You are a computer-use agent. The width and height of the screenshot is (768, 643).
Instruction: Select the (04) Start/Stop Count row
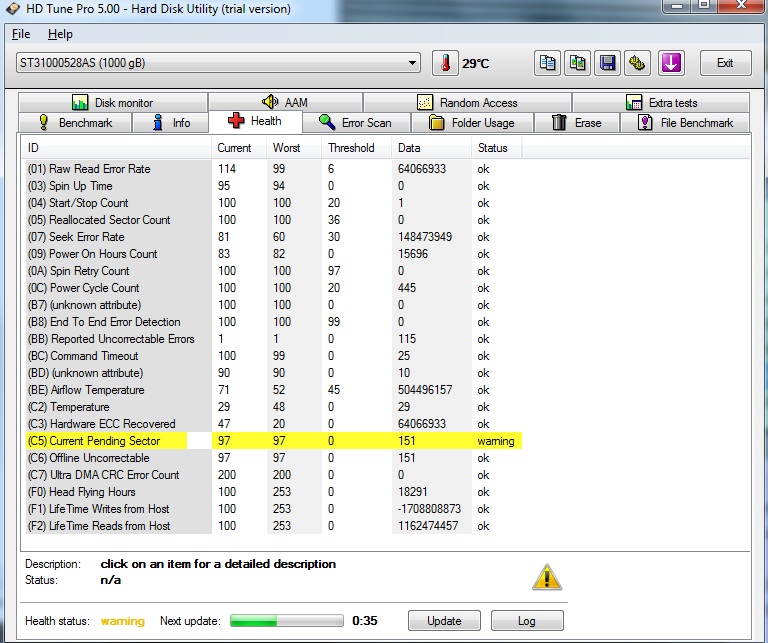[x=272, y=203]
